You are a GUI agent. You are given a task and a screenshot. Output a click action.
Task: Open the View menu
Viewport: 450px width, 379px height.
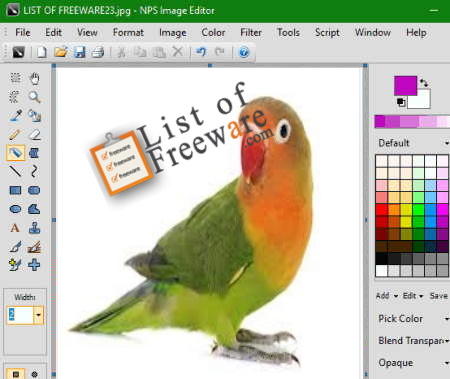pos(87,32)
